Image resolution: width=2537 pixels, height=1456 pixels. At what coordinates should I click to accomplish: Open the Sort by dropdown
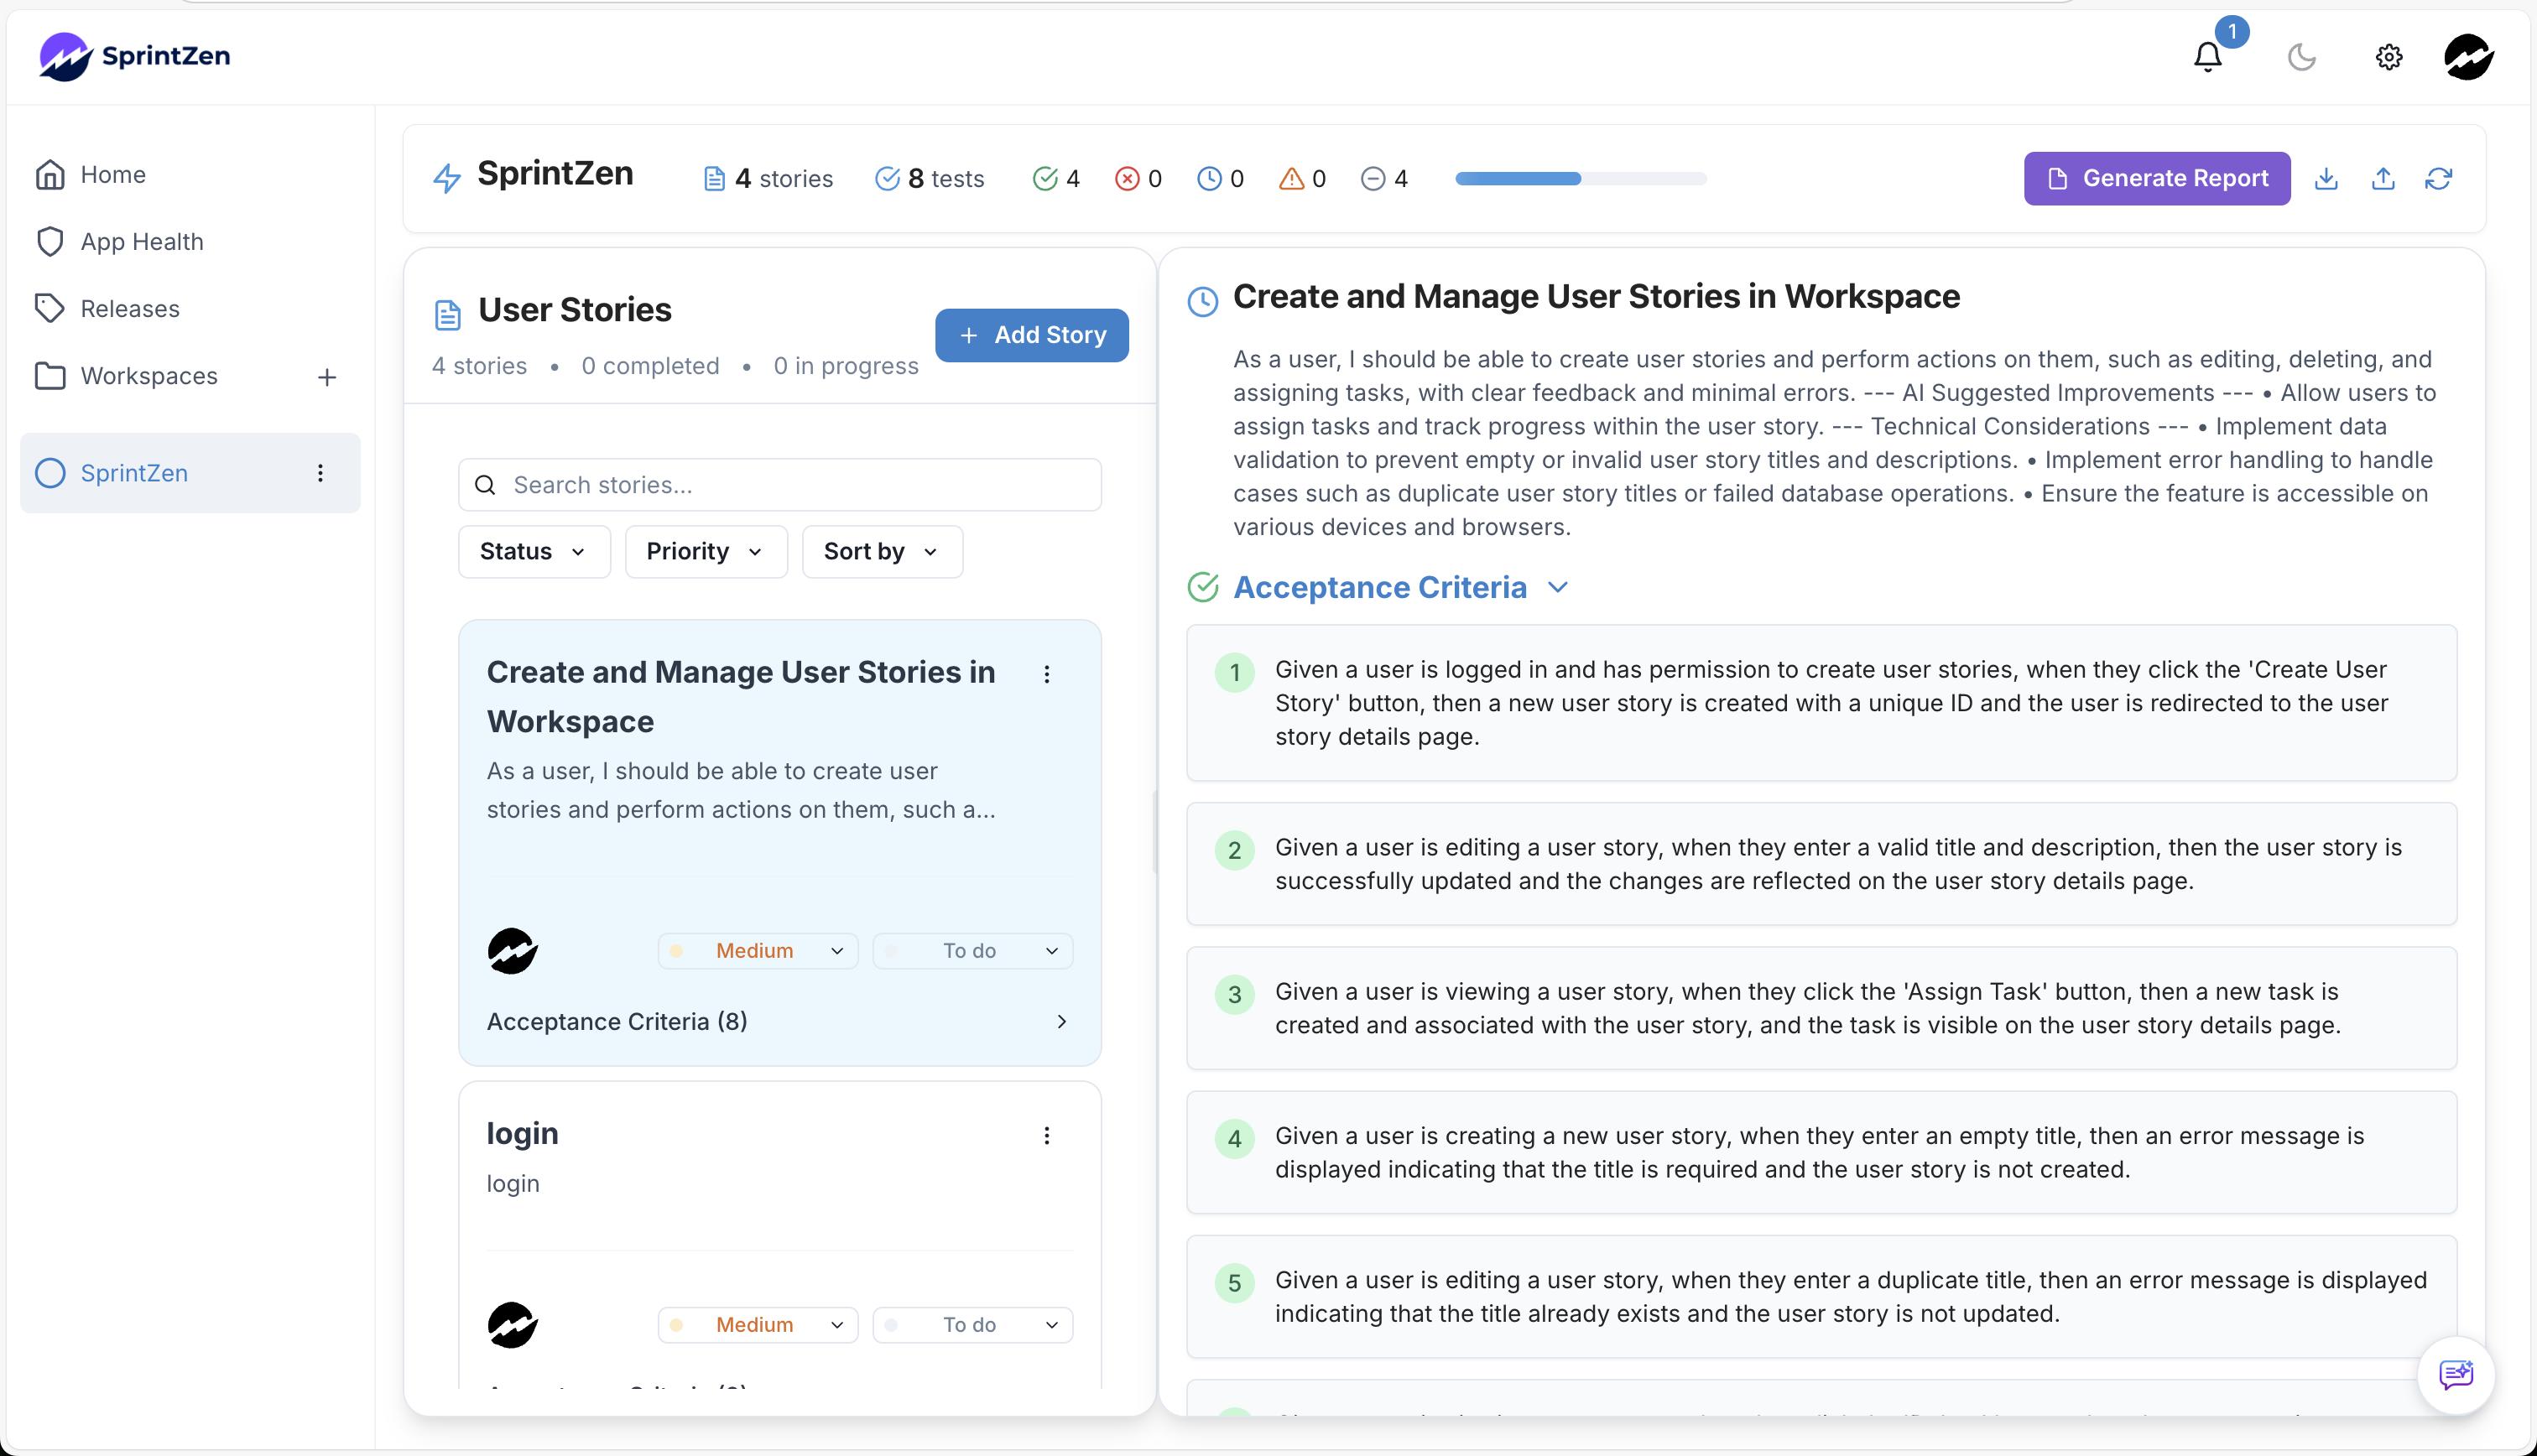(x=881, y=551)
